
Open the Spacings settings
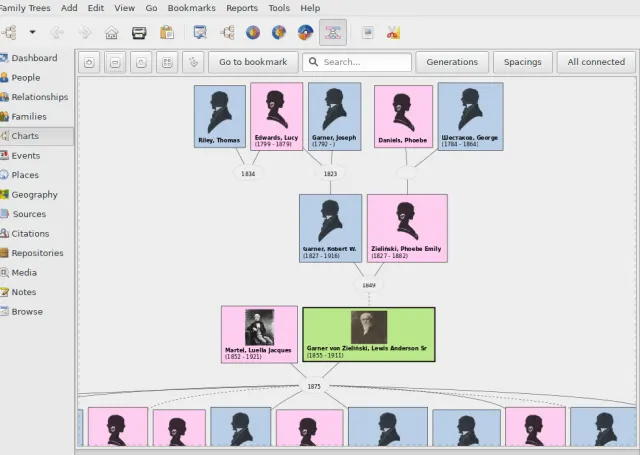[x=522, y=62]
